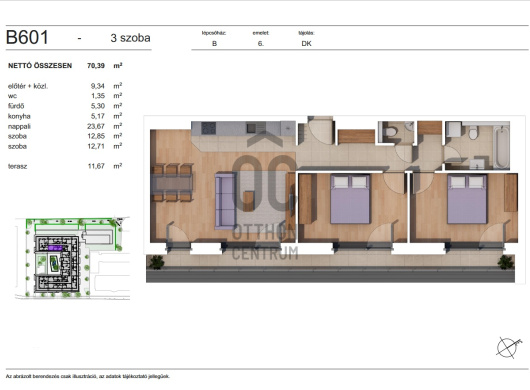Select the value 12,71
Screen dimensions: 530x390
point(96,146)
